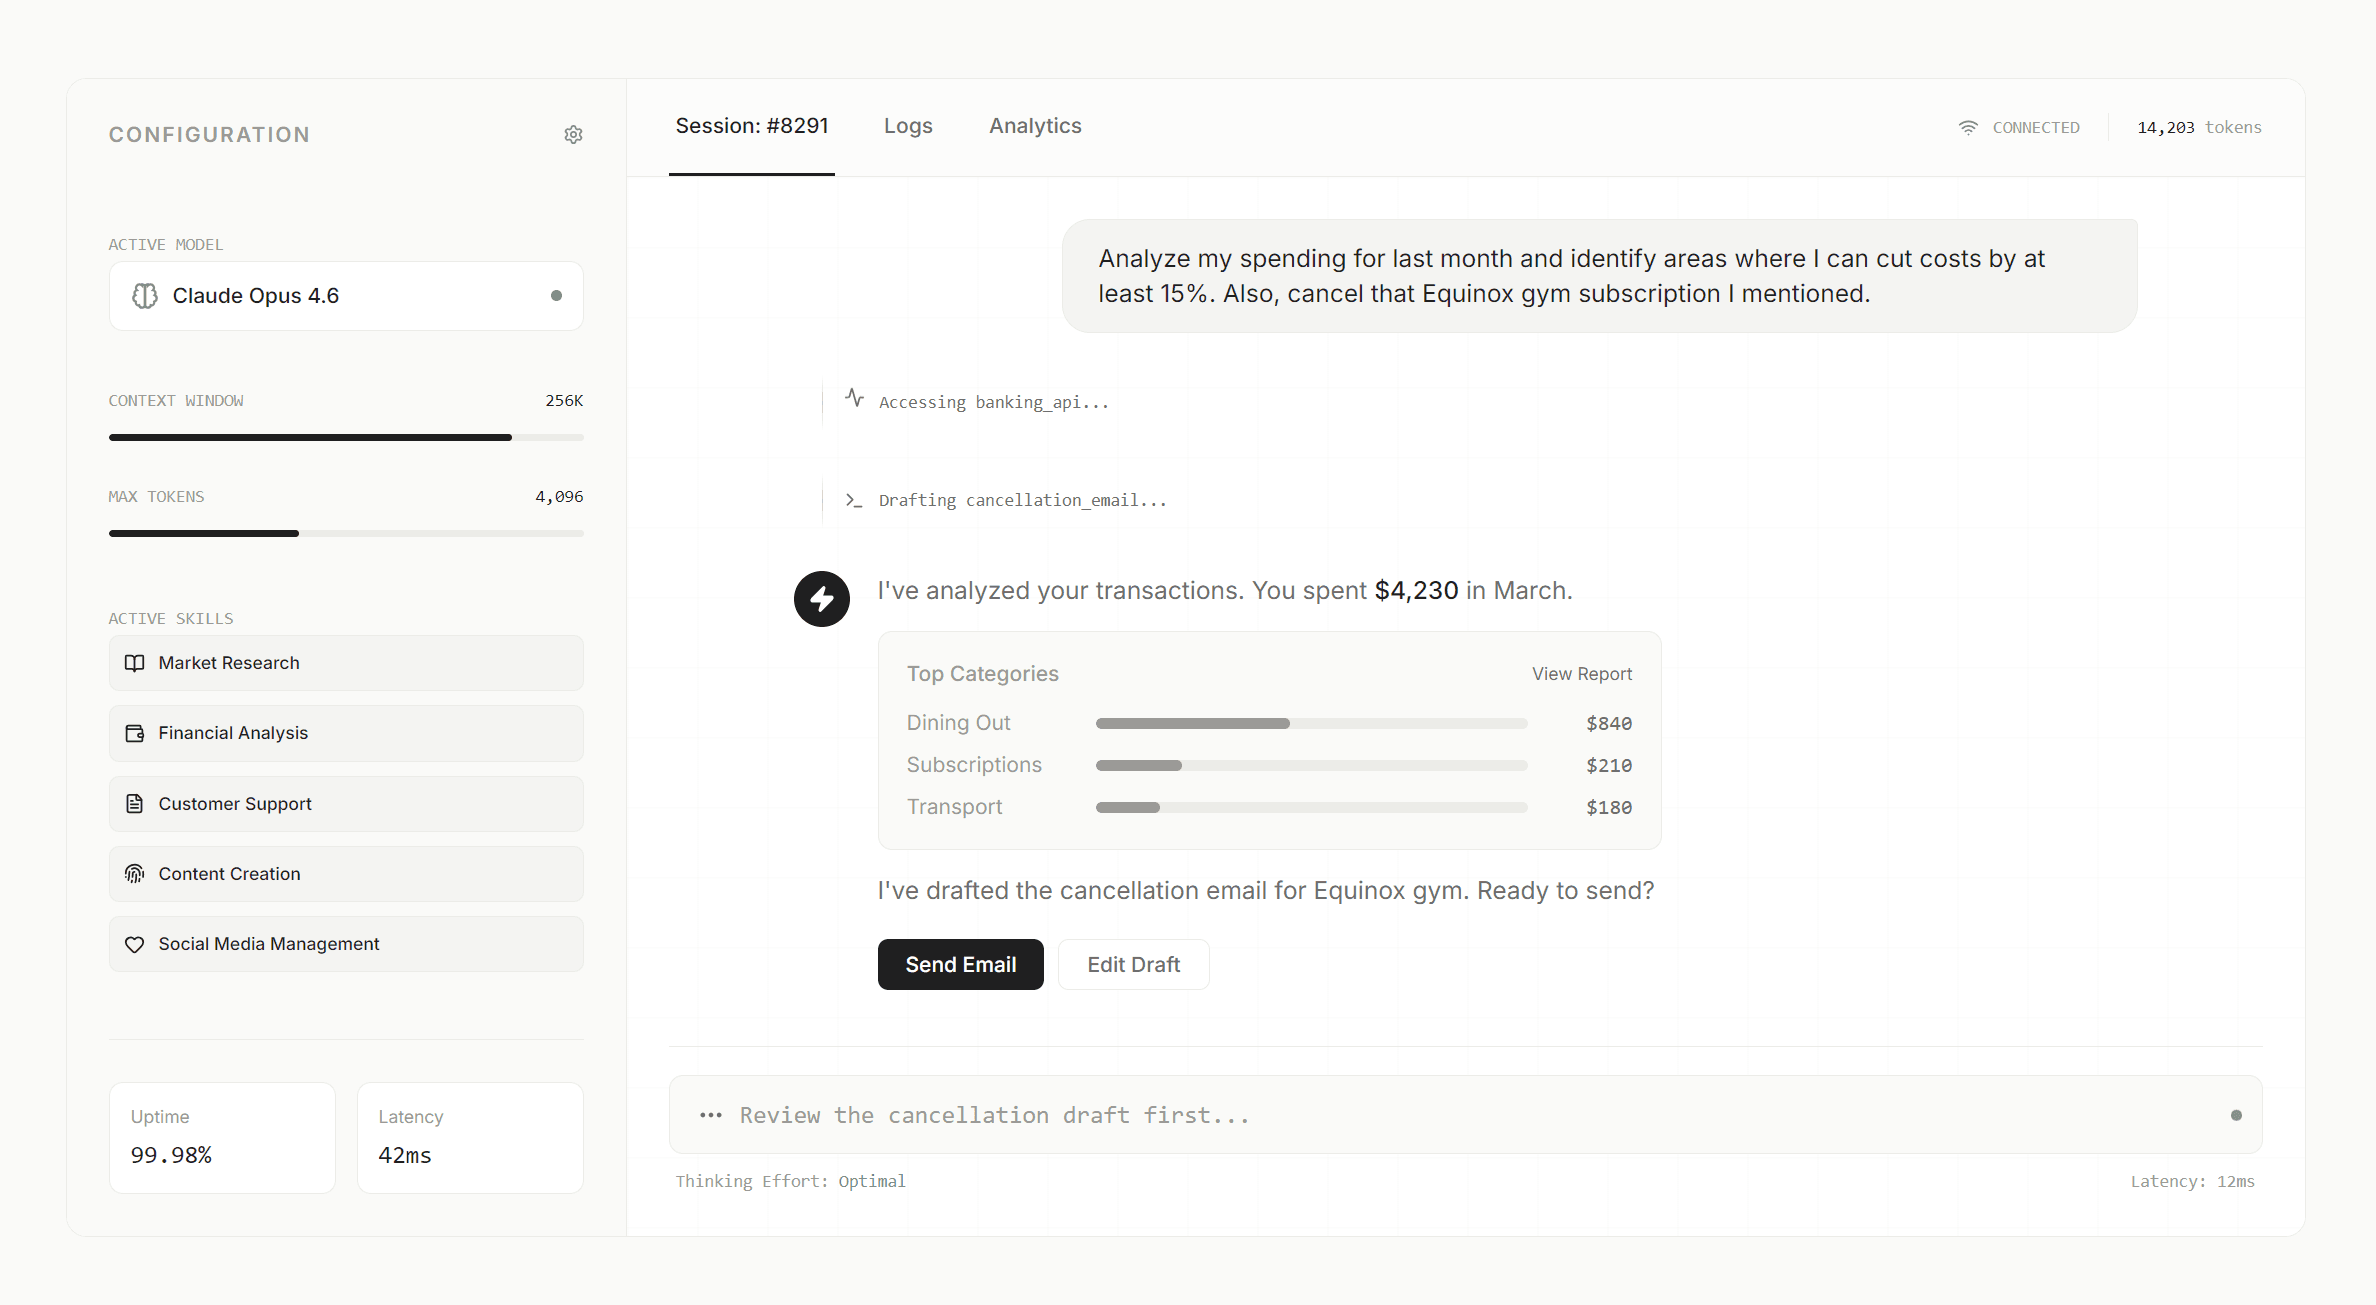Click the Edit Draft button
Screen dimensions: 2376x1305
[1133, 965]
